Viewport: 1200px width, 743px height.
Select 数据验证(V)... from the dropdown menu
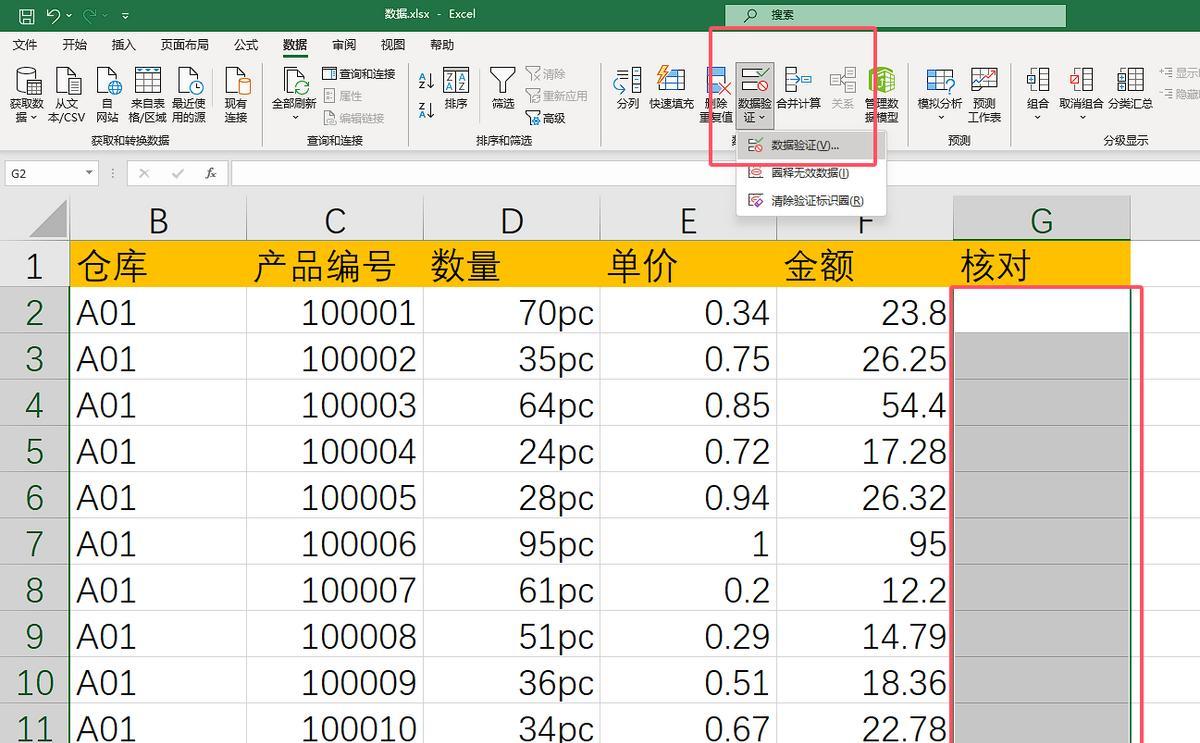pos(811,146)
